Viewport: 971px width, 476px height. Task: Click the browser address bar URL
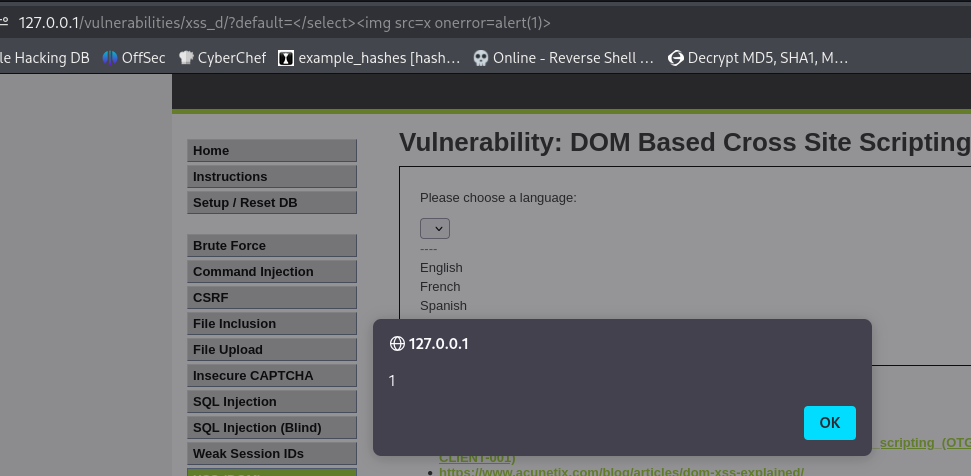click(285, 22)
